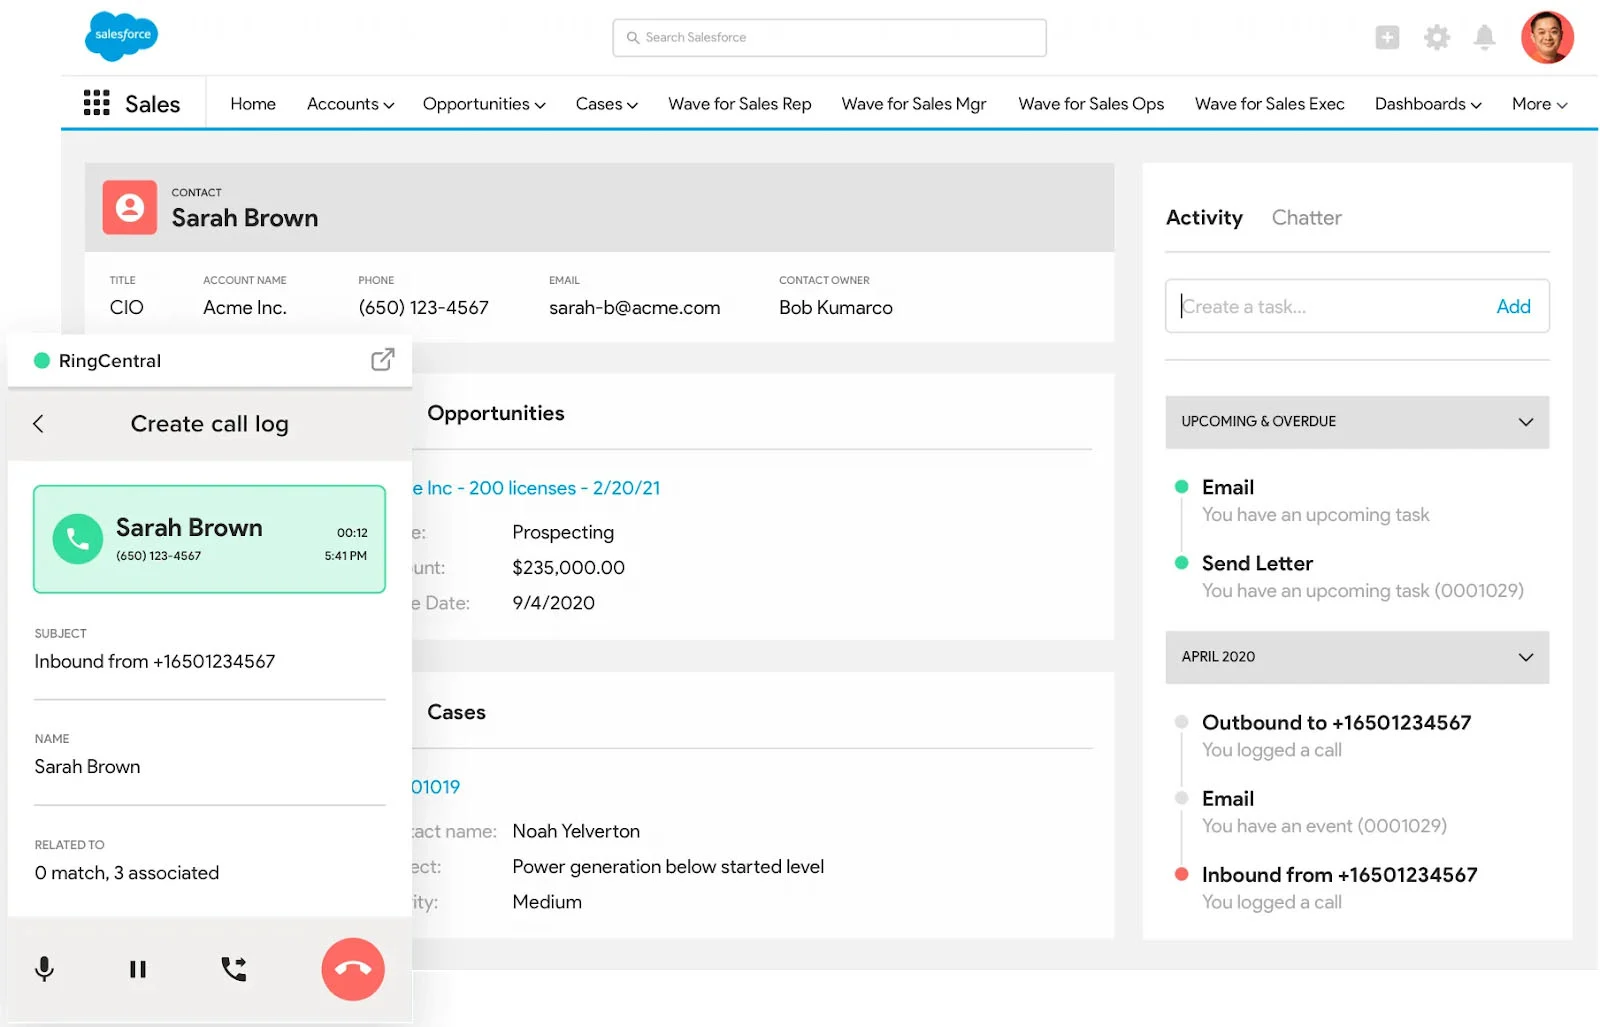The image size is (1600, 1027).
Task: Click the CIO title value
Action: pos(126,308)
